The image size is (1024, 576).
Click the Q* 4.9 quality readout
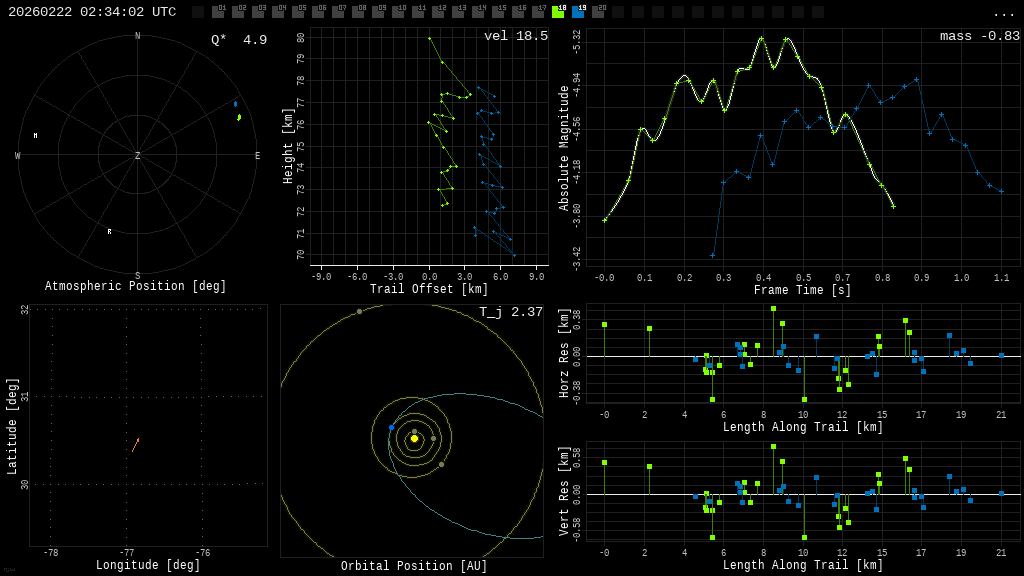coord(238,40)
